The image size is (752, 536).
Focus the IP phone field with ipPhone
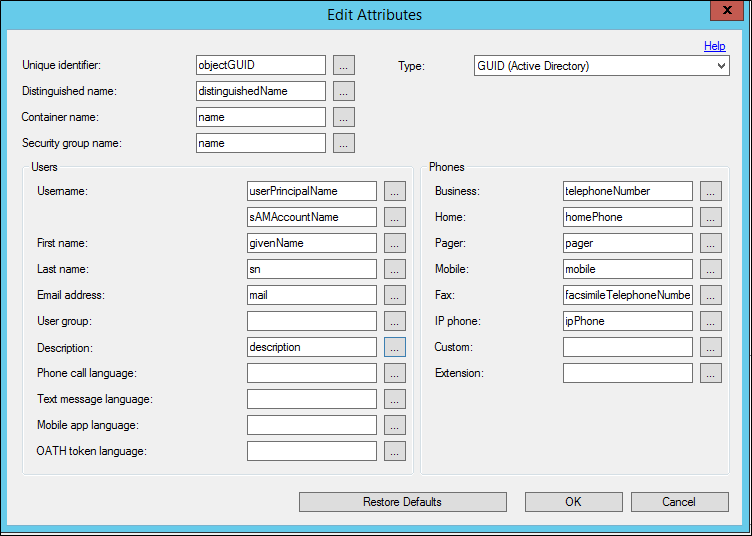pos(628,321)
